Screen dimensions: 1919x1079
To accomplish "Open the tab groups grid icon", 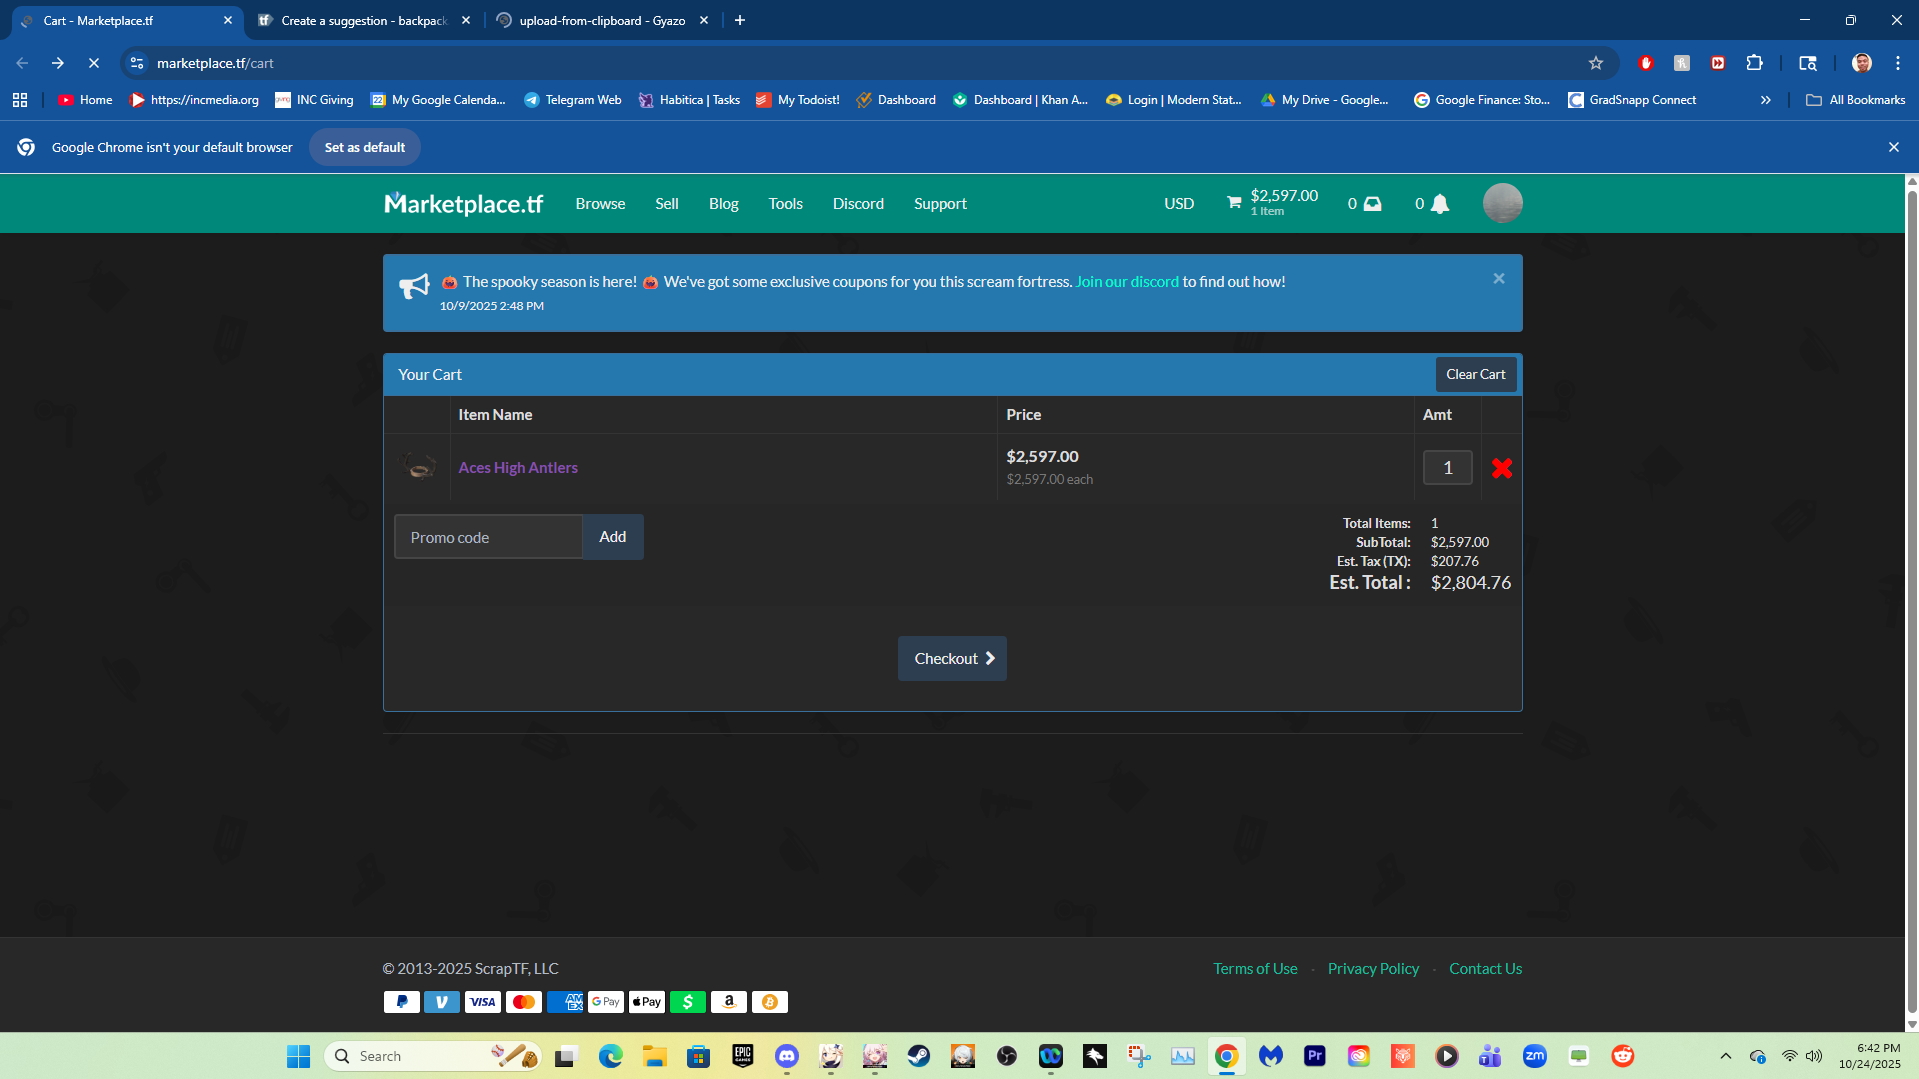I will [x=20, y=100].
